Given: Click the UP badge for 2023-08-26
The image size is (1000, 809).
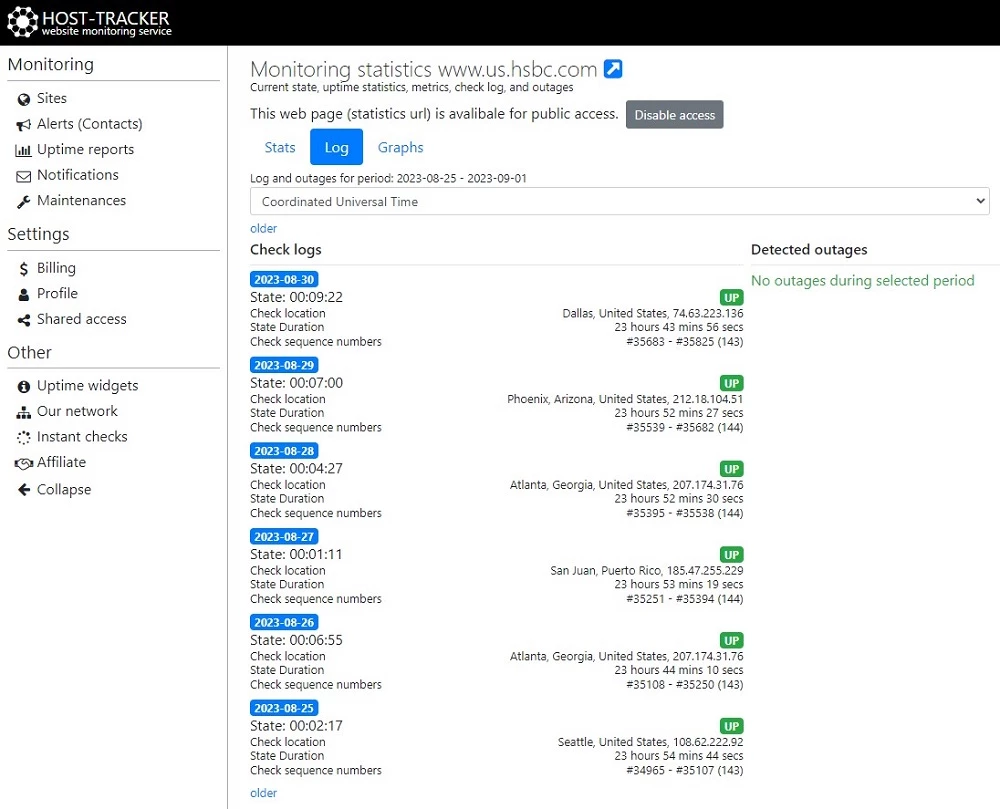Looking at the screenshot, I should click(x=732, y=641).
